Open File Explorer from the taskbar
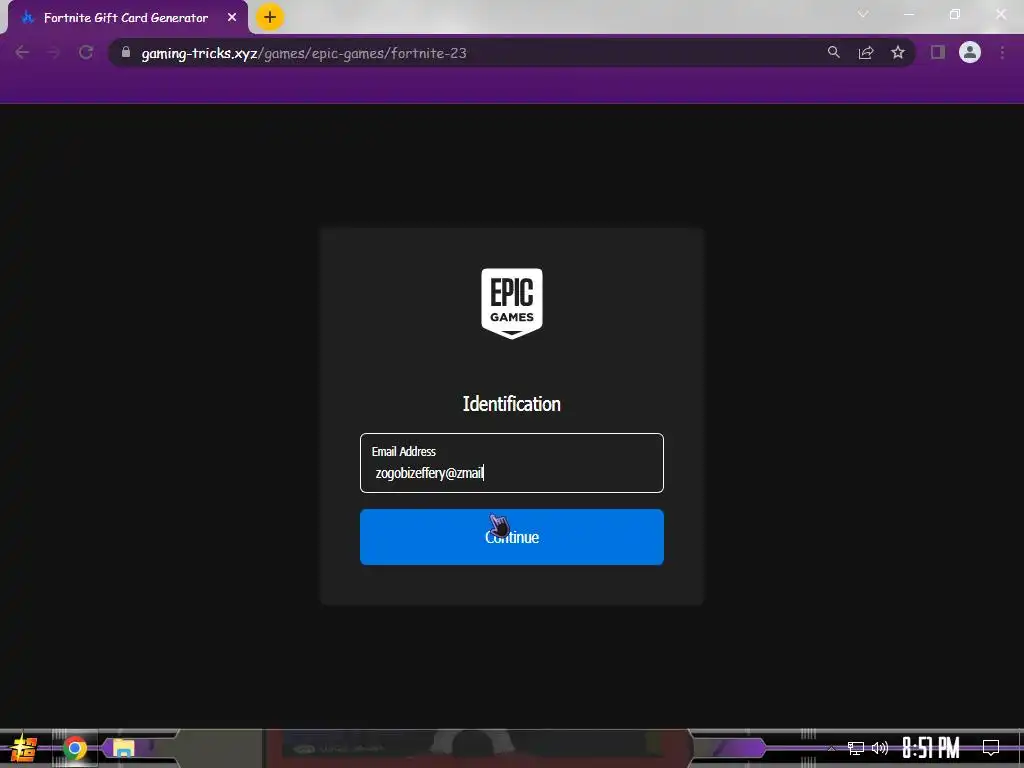The height and width of the screenshot is (768, 1024). 123,748
